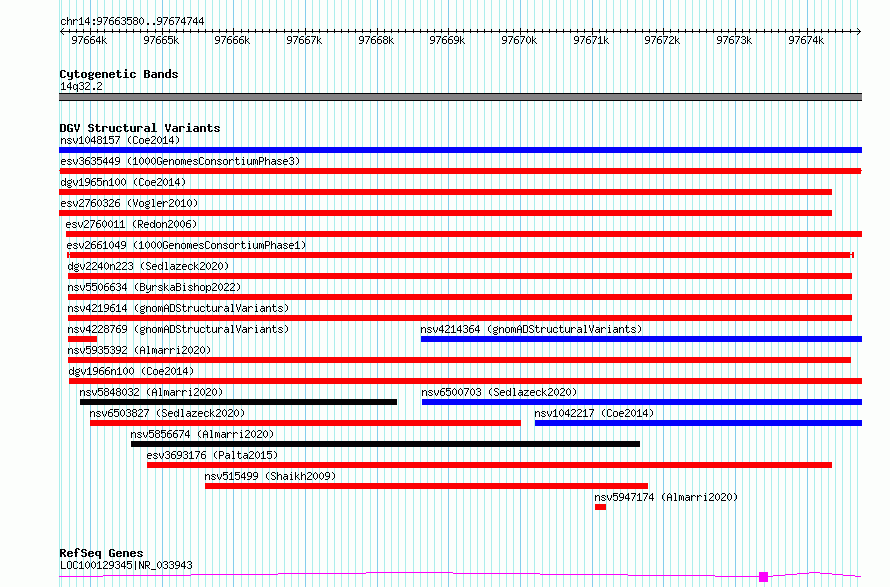Viewport: 890px width, 587px height.
Task: Select the magenta exon block on gene track
Action: coord(763,577)
